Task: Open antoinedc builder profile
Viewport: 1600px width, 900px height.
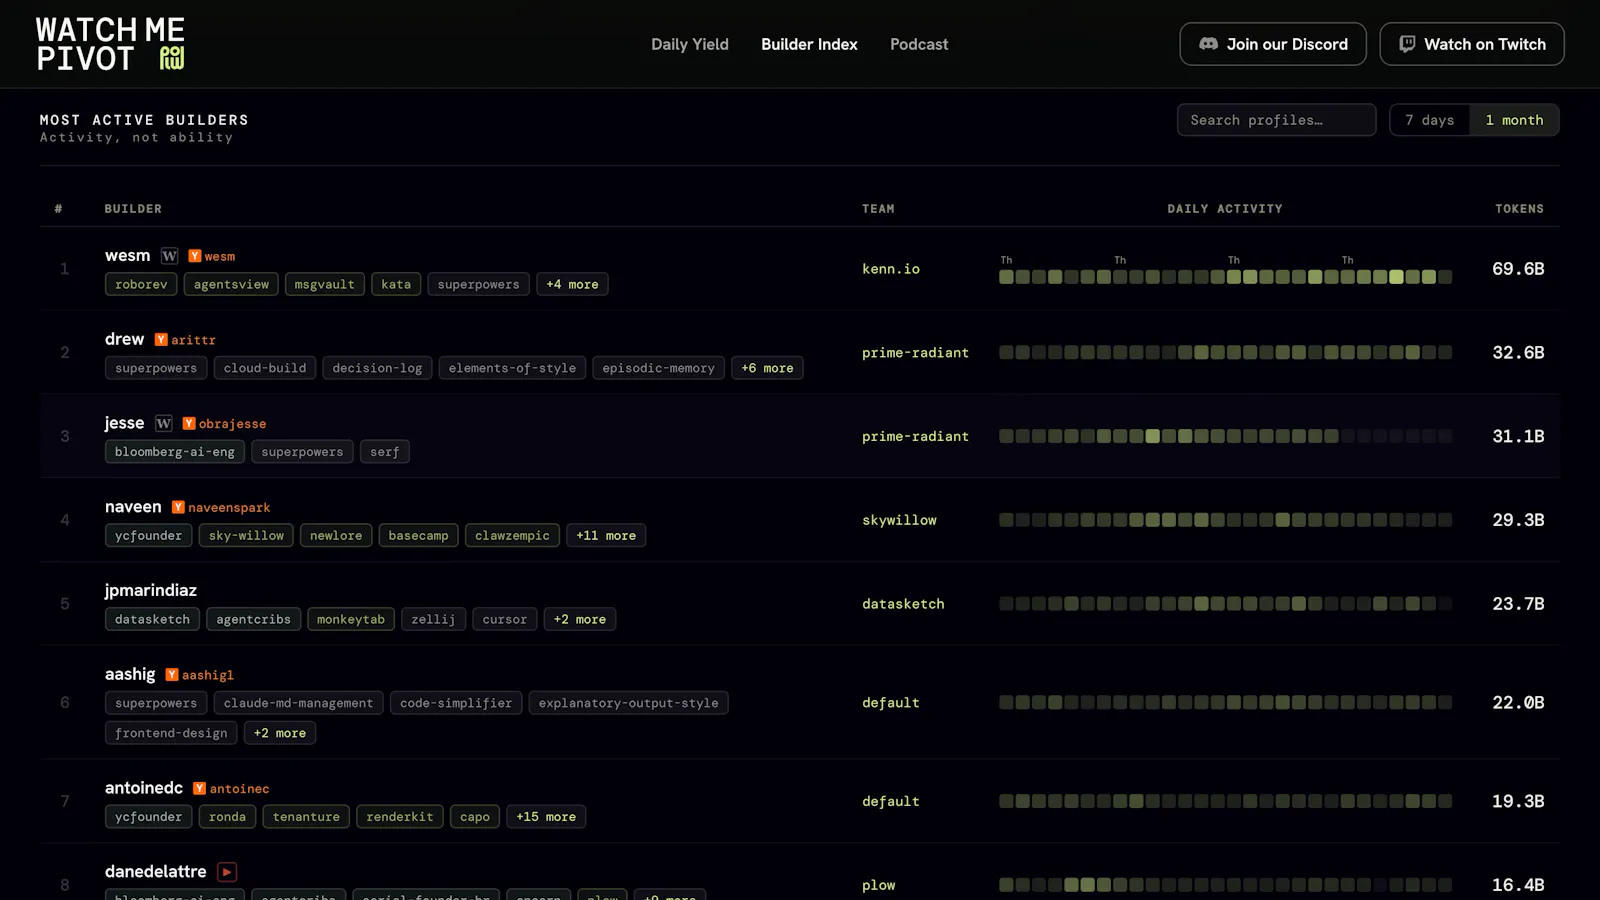Action: pos(144,788)
